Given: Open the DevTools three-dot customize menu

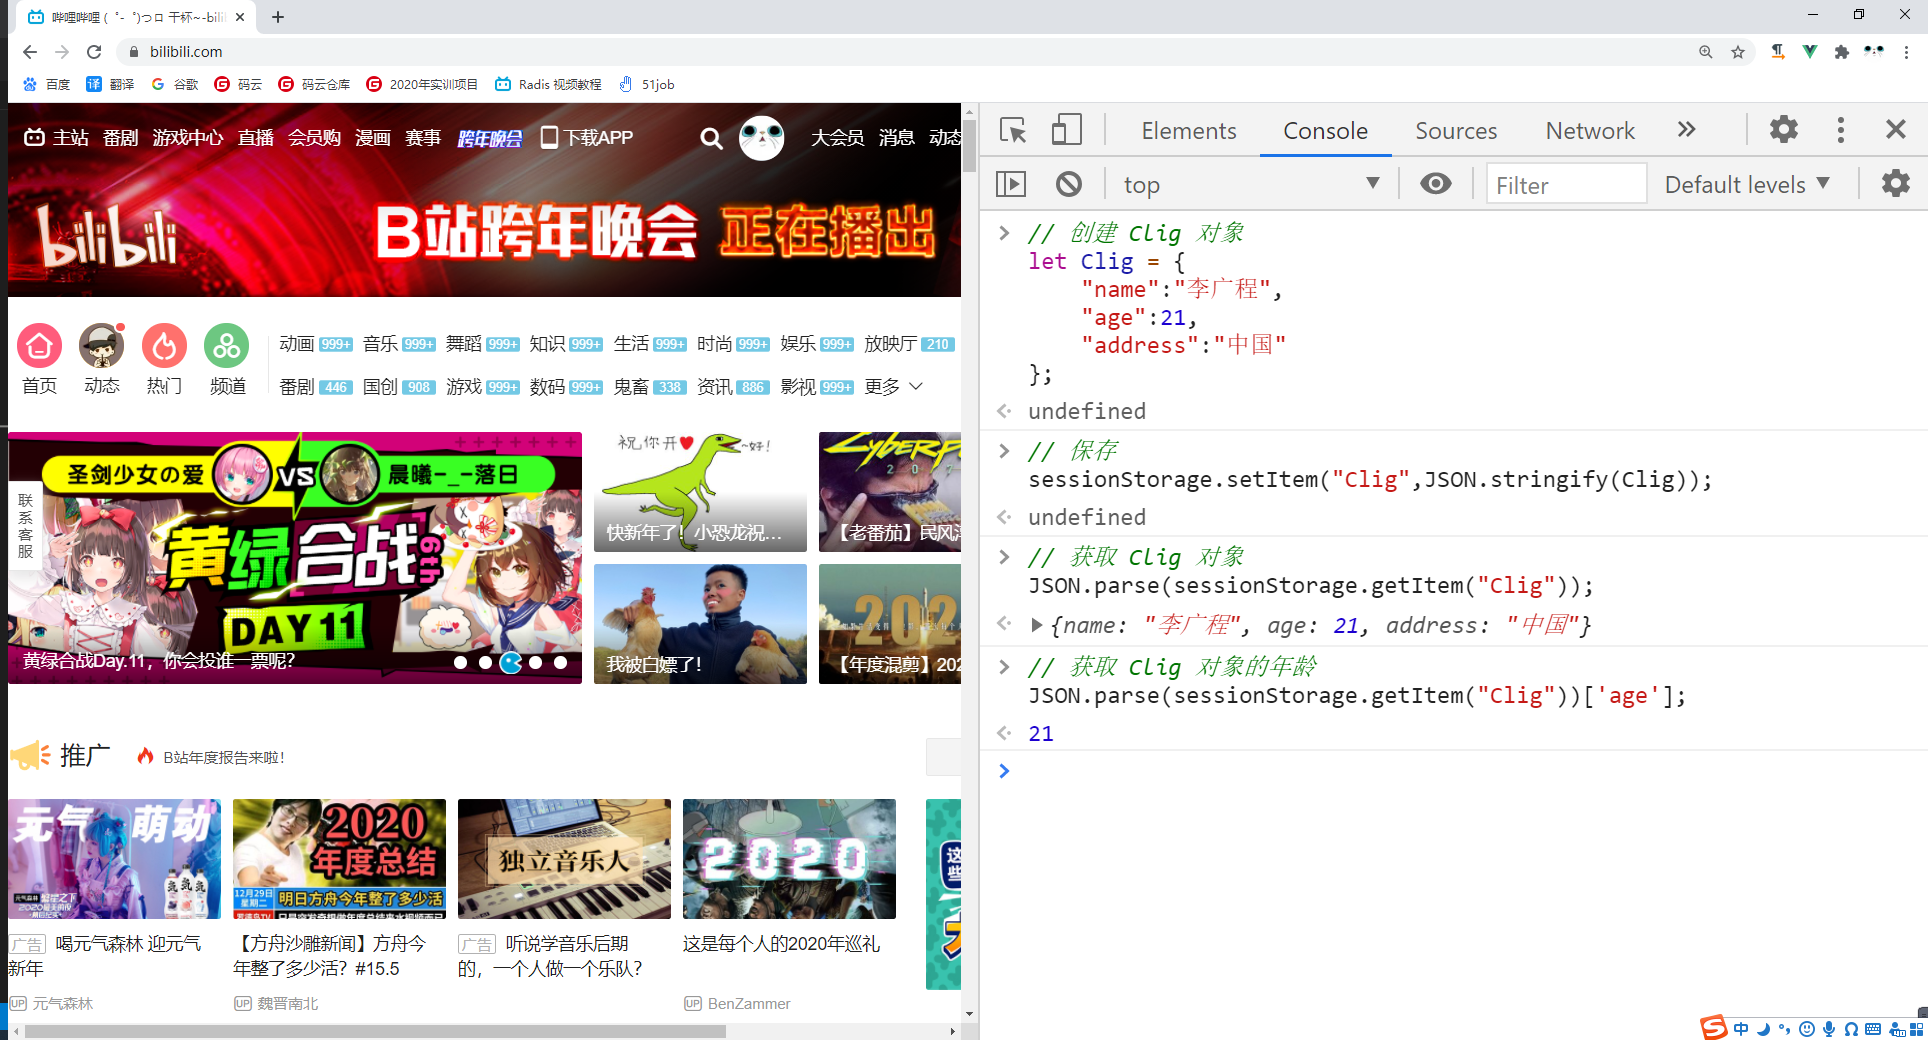Looking at the screenshot, I should click(1840, 130).
